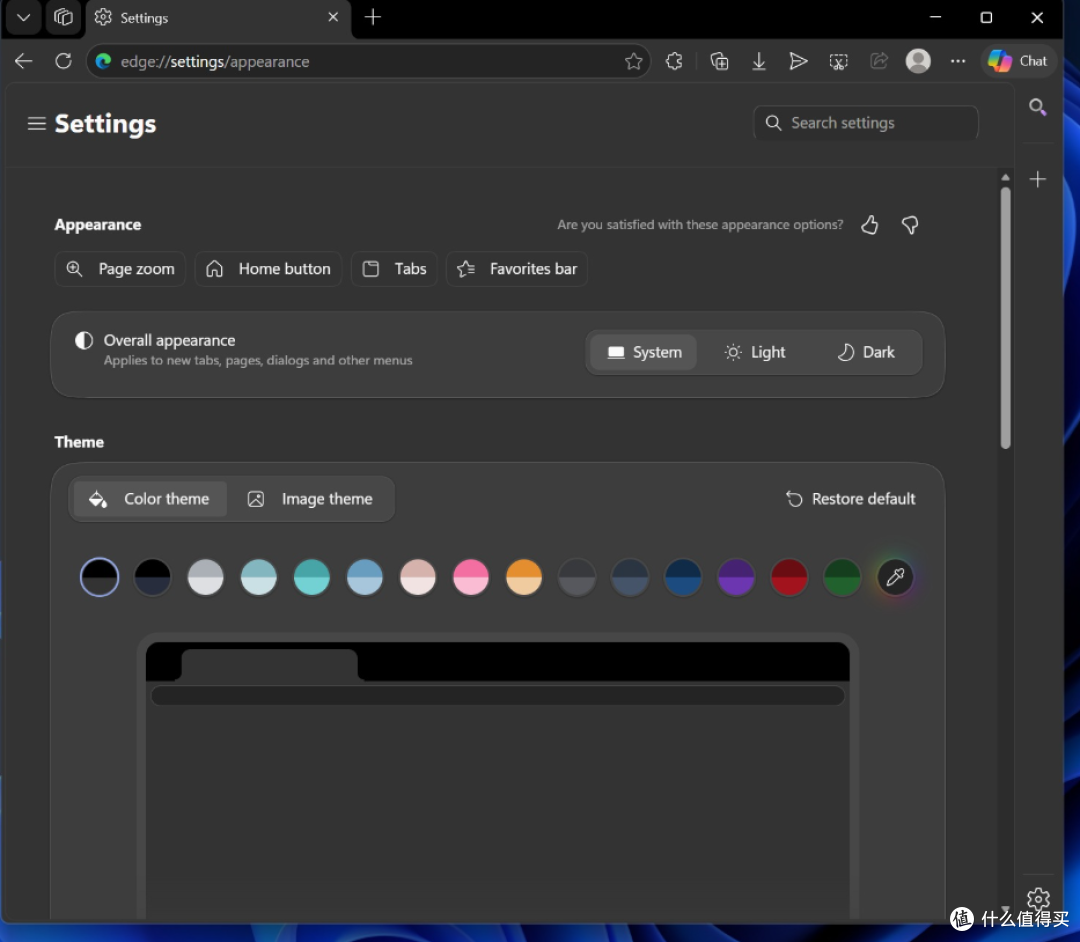Add this page to favorites star
The width and height of the screenshot is (1080, 942).
tap(633, 61)
